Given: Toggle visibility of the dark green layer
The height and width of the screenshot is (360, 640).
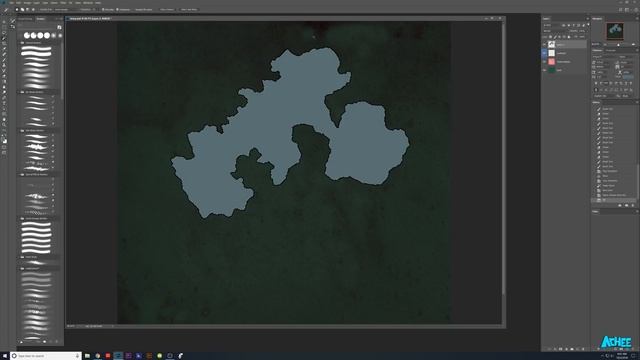Looking at the screenshot, I should 544,70.
